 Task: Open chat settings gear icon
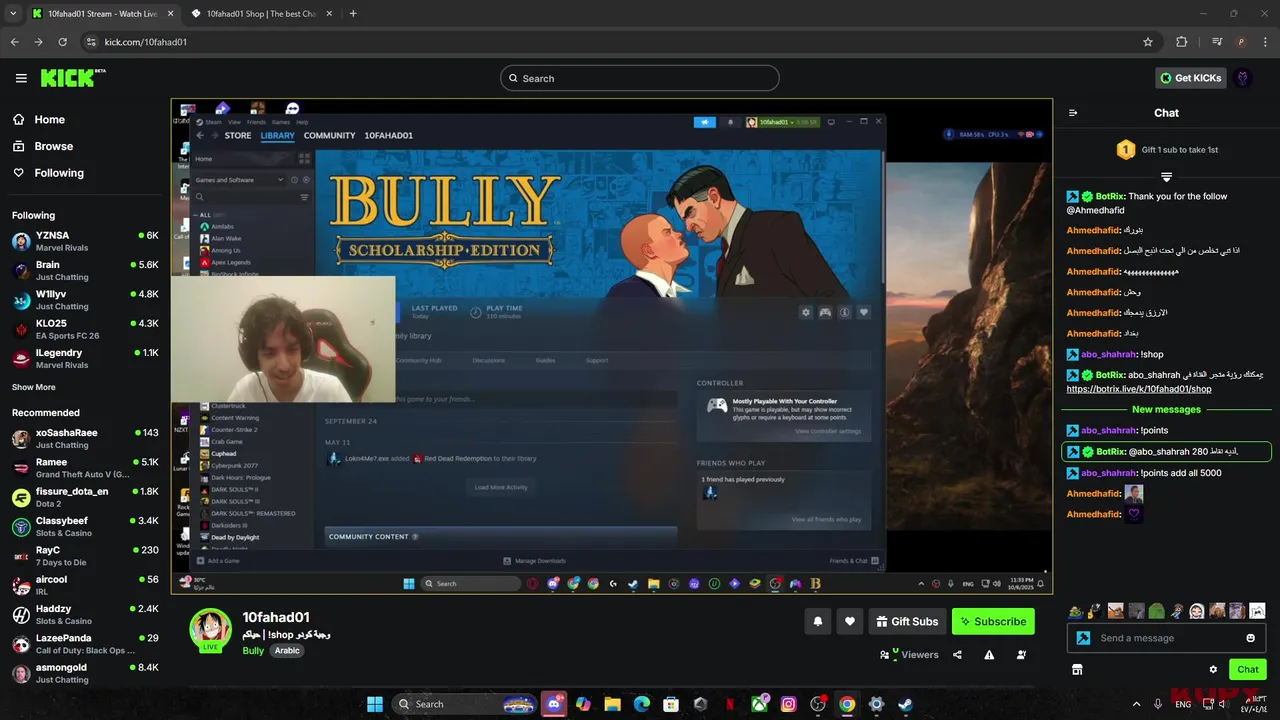[x=1213, y=669]
